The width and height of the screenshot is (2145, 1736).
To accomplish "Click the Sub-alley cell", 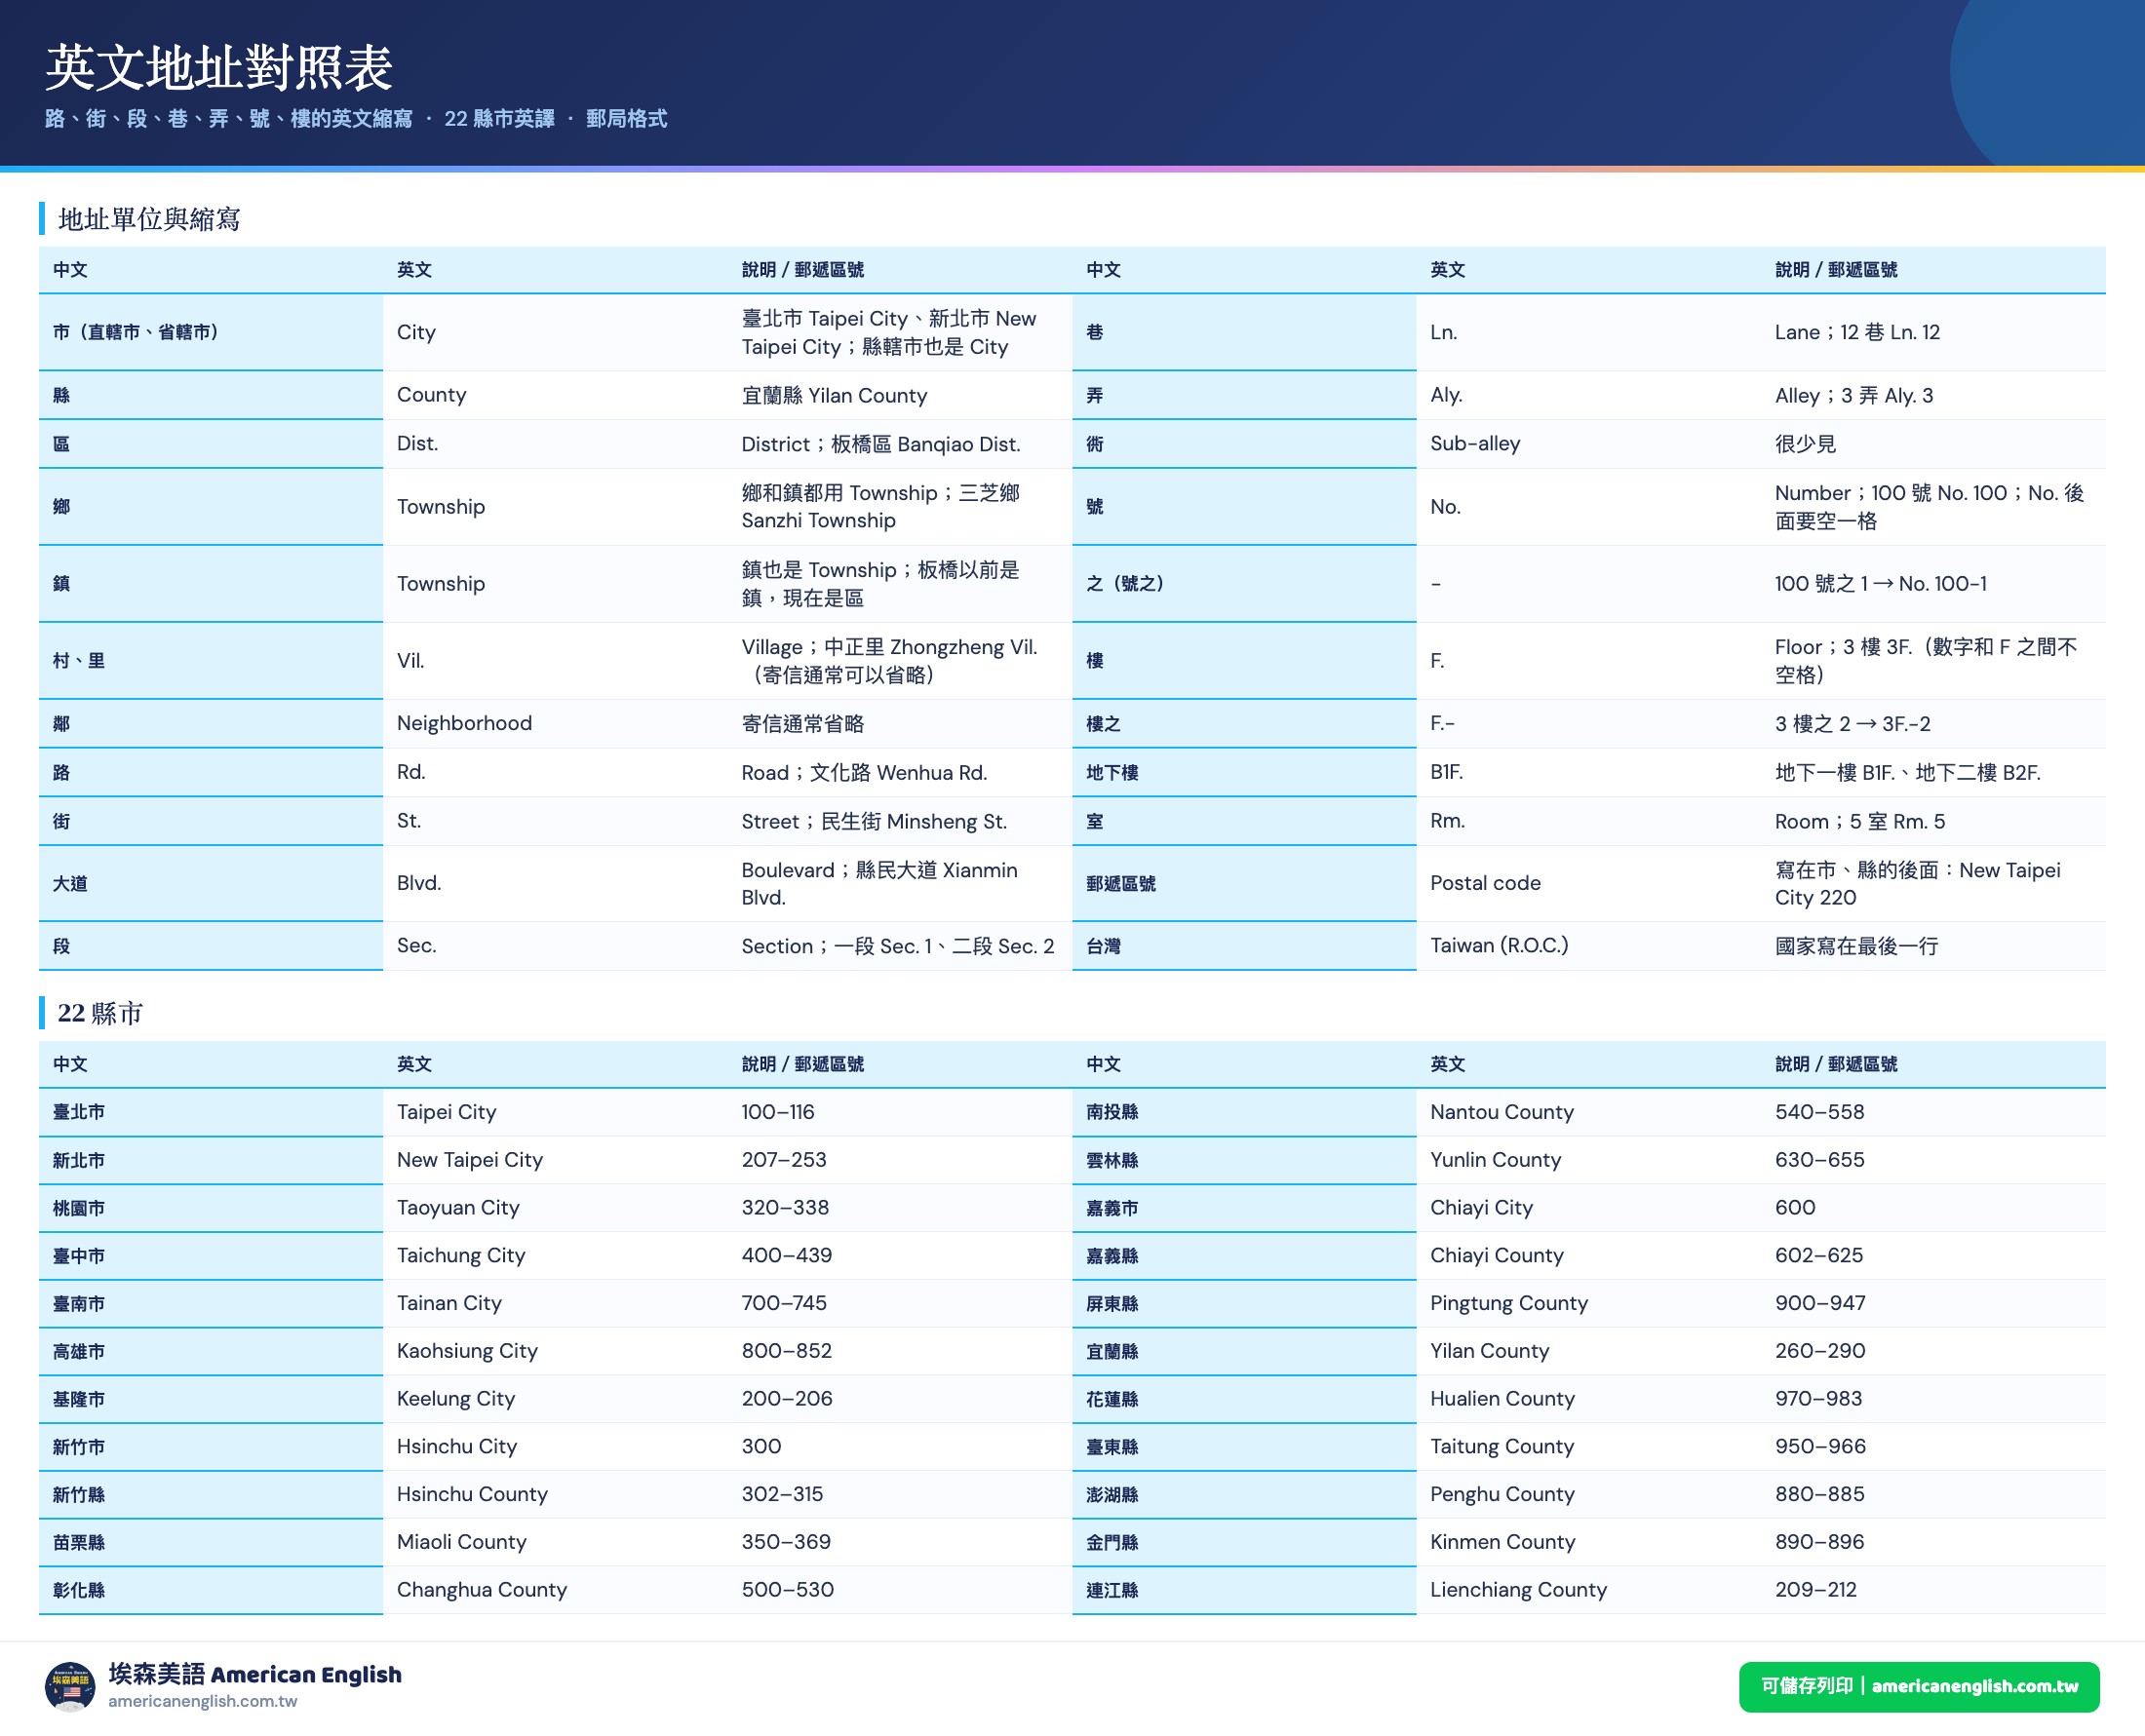I will [x=1589, y=444].
